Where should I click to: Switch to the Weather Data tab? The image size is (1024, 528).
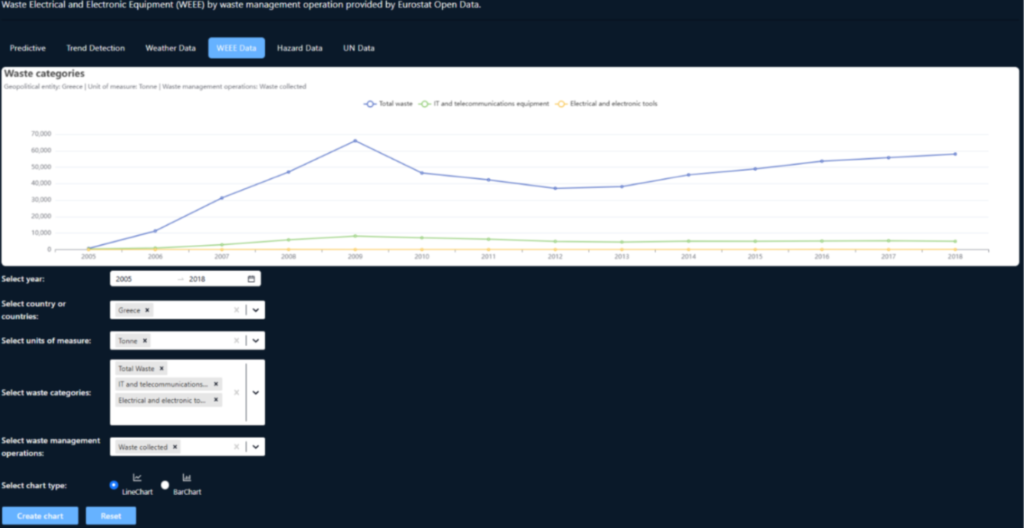coord(170,48)
